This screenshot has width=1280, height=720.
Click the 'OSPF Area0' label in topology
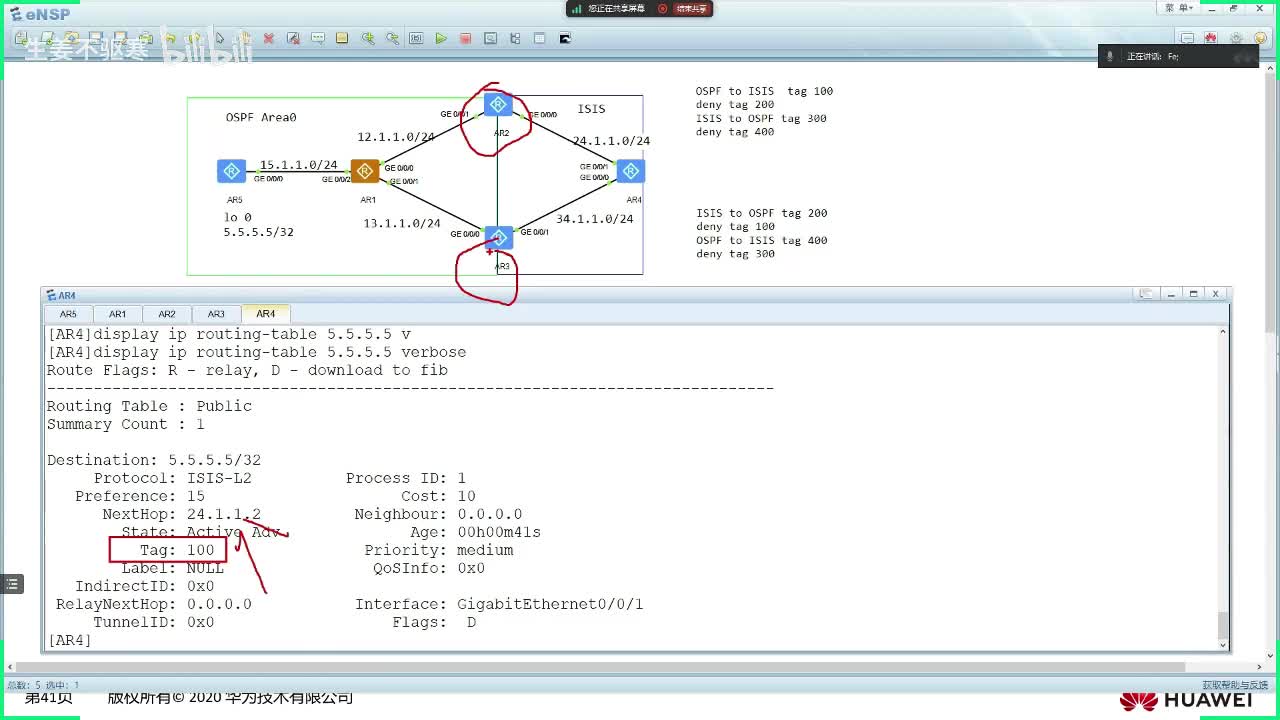(261, 117)
